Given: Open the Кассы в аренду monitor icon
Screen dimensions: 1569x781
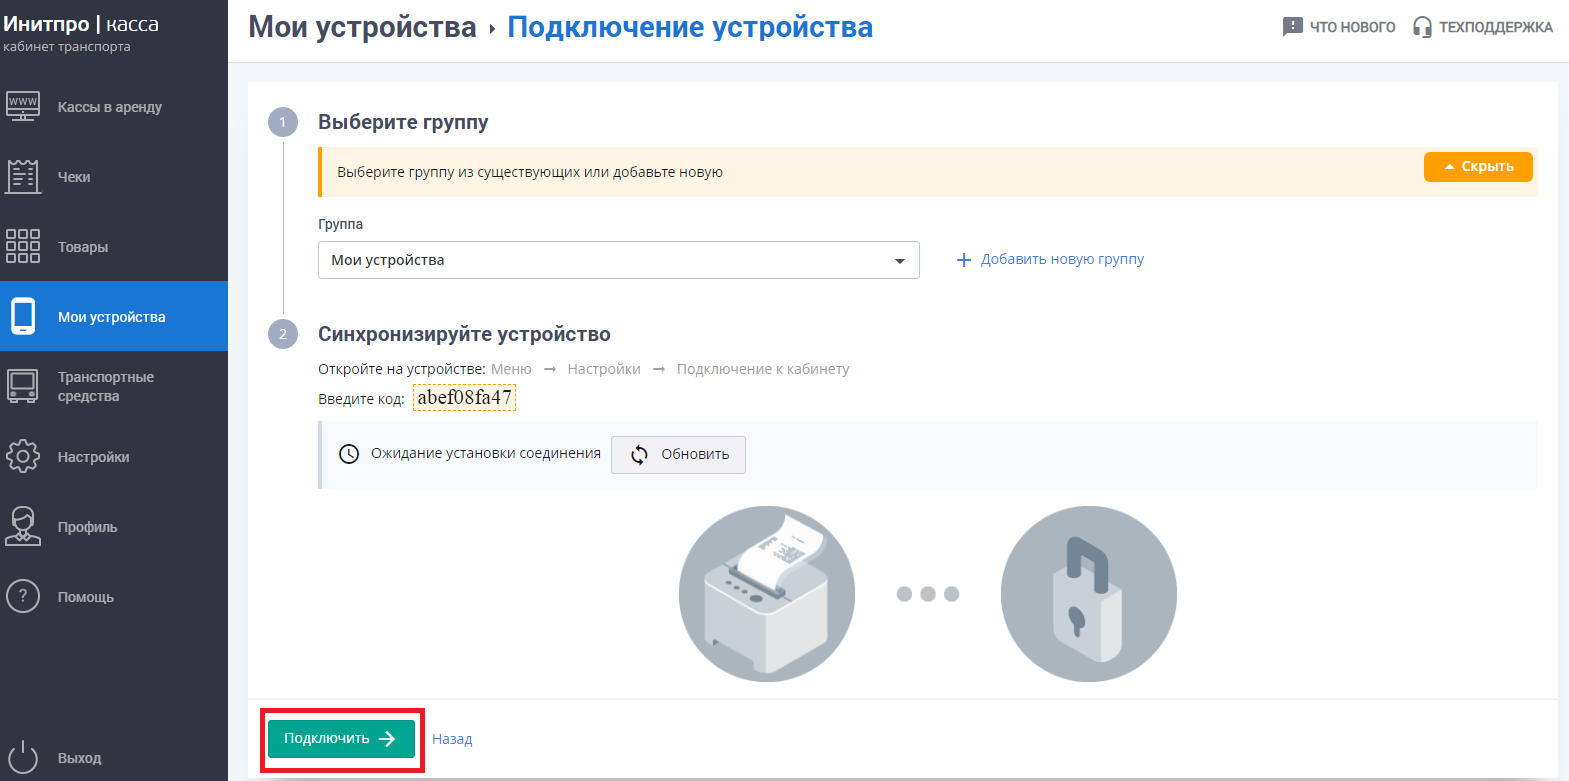Looking at the screenshot, I should point(23,106).
